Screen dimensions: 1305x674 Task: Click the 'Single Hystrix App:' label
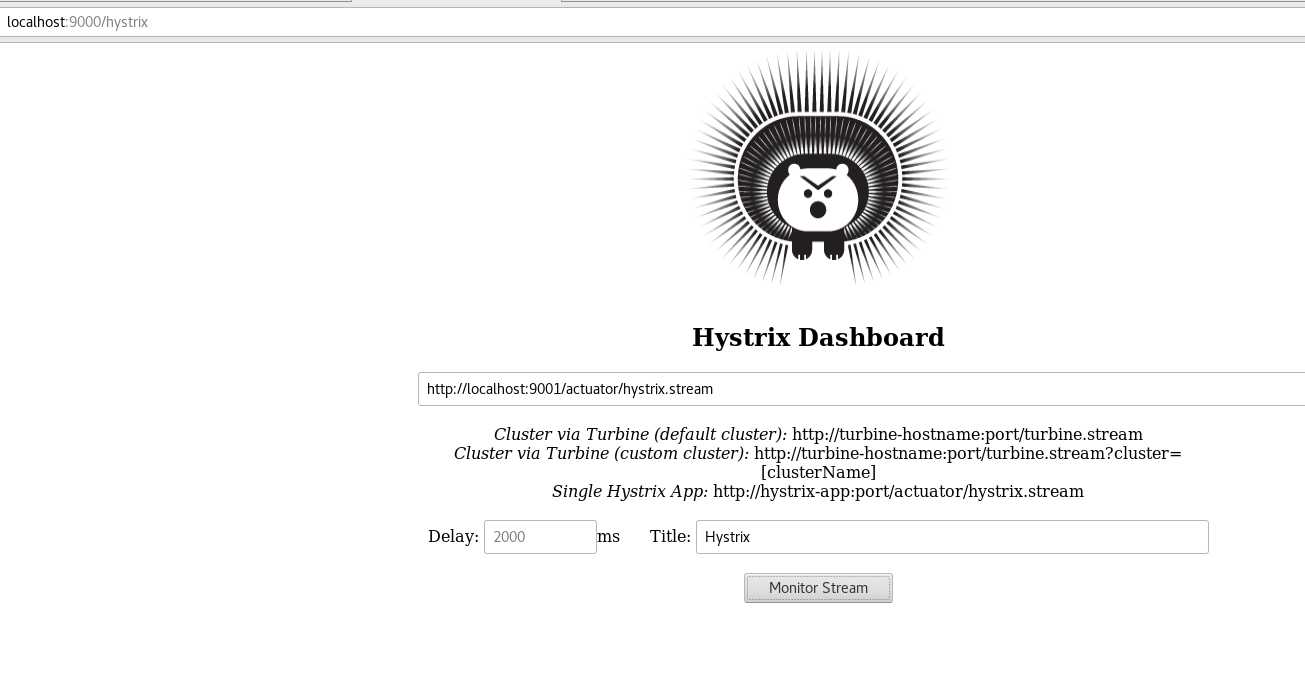point(630,492)
